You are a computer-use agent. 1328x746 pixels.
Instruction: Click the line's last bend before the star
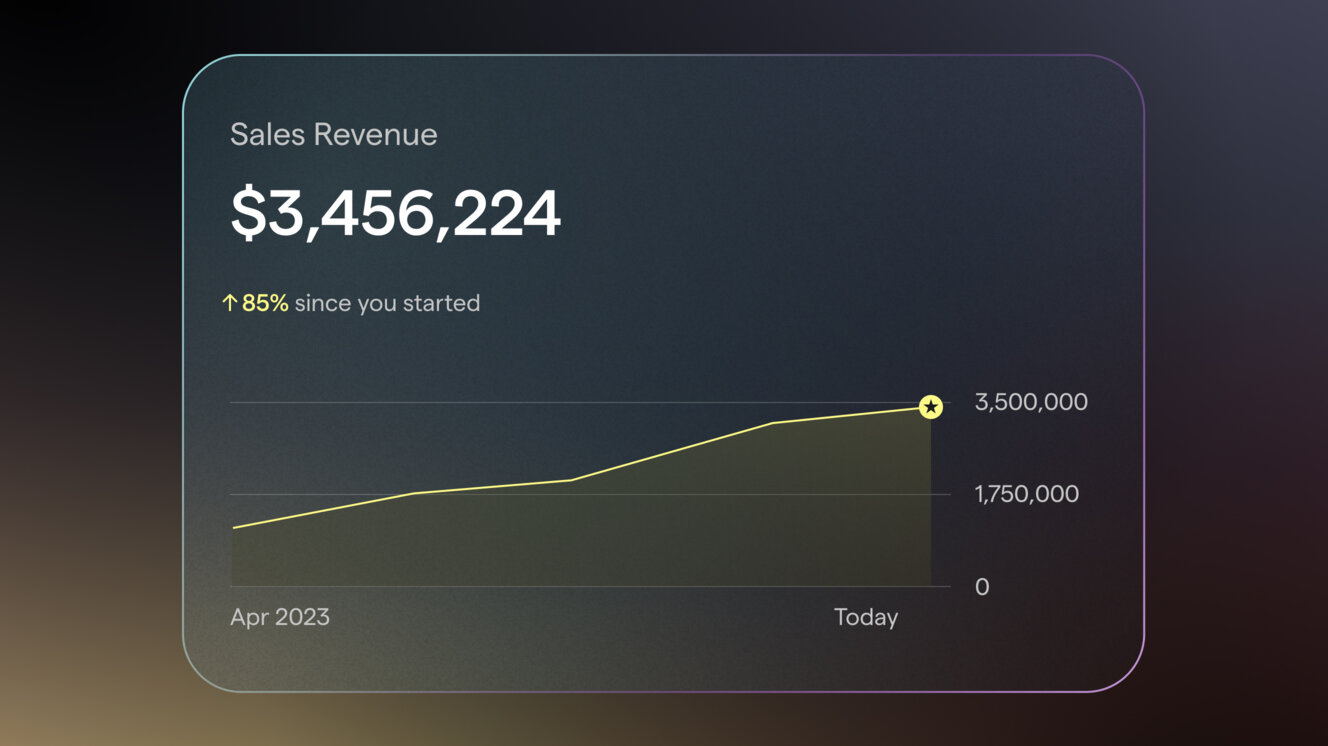click(x=772, y=423)
